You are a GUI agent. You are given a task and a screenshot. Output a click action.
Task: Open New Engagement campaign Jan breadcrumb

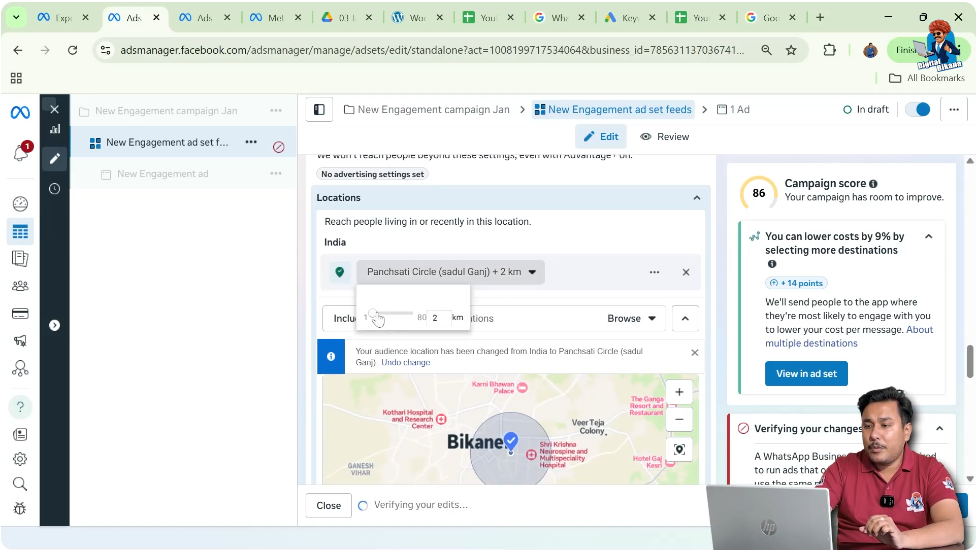click(x=427, y=110)
